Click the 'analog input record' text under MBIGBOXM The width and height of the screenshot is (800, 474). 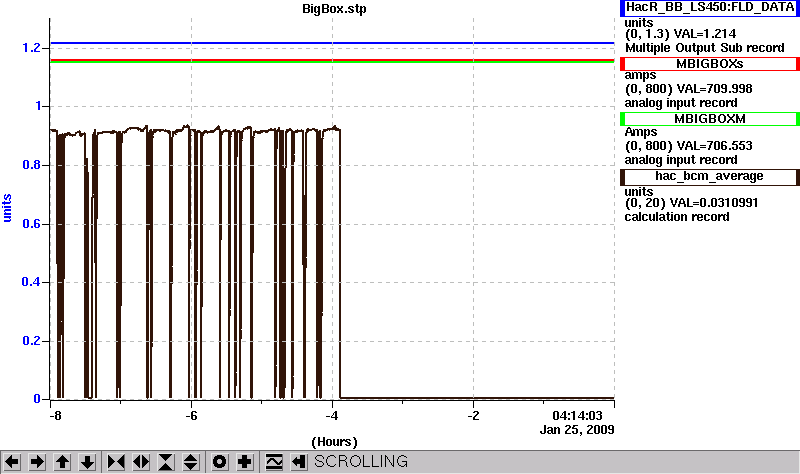(x=681, y=160)
